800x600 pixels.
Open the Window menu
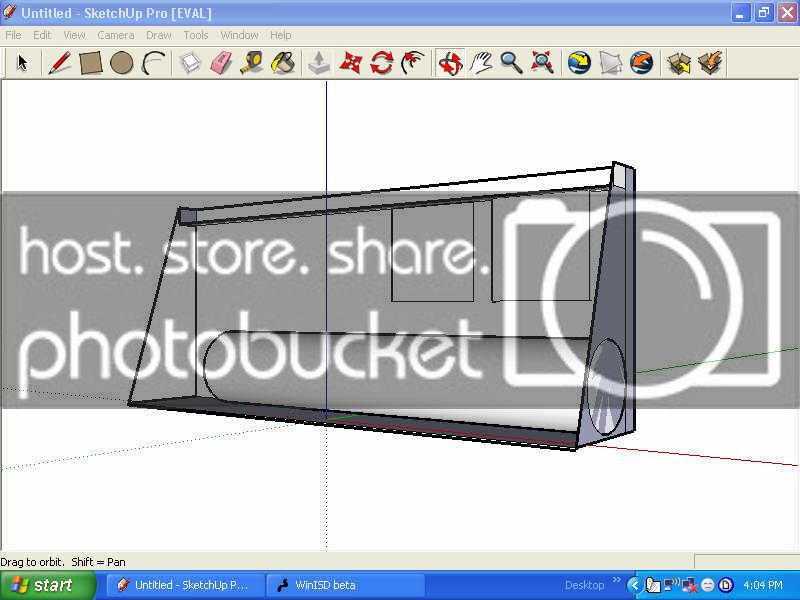239,35
